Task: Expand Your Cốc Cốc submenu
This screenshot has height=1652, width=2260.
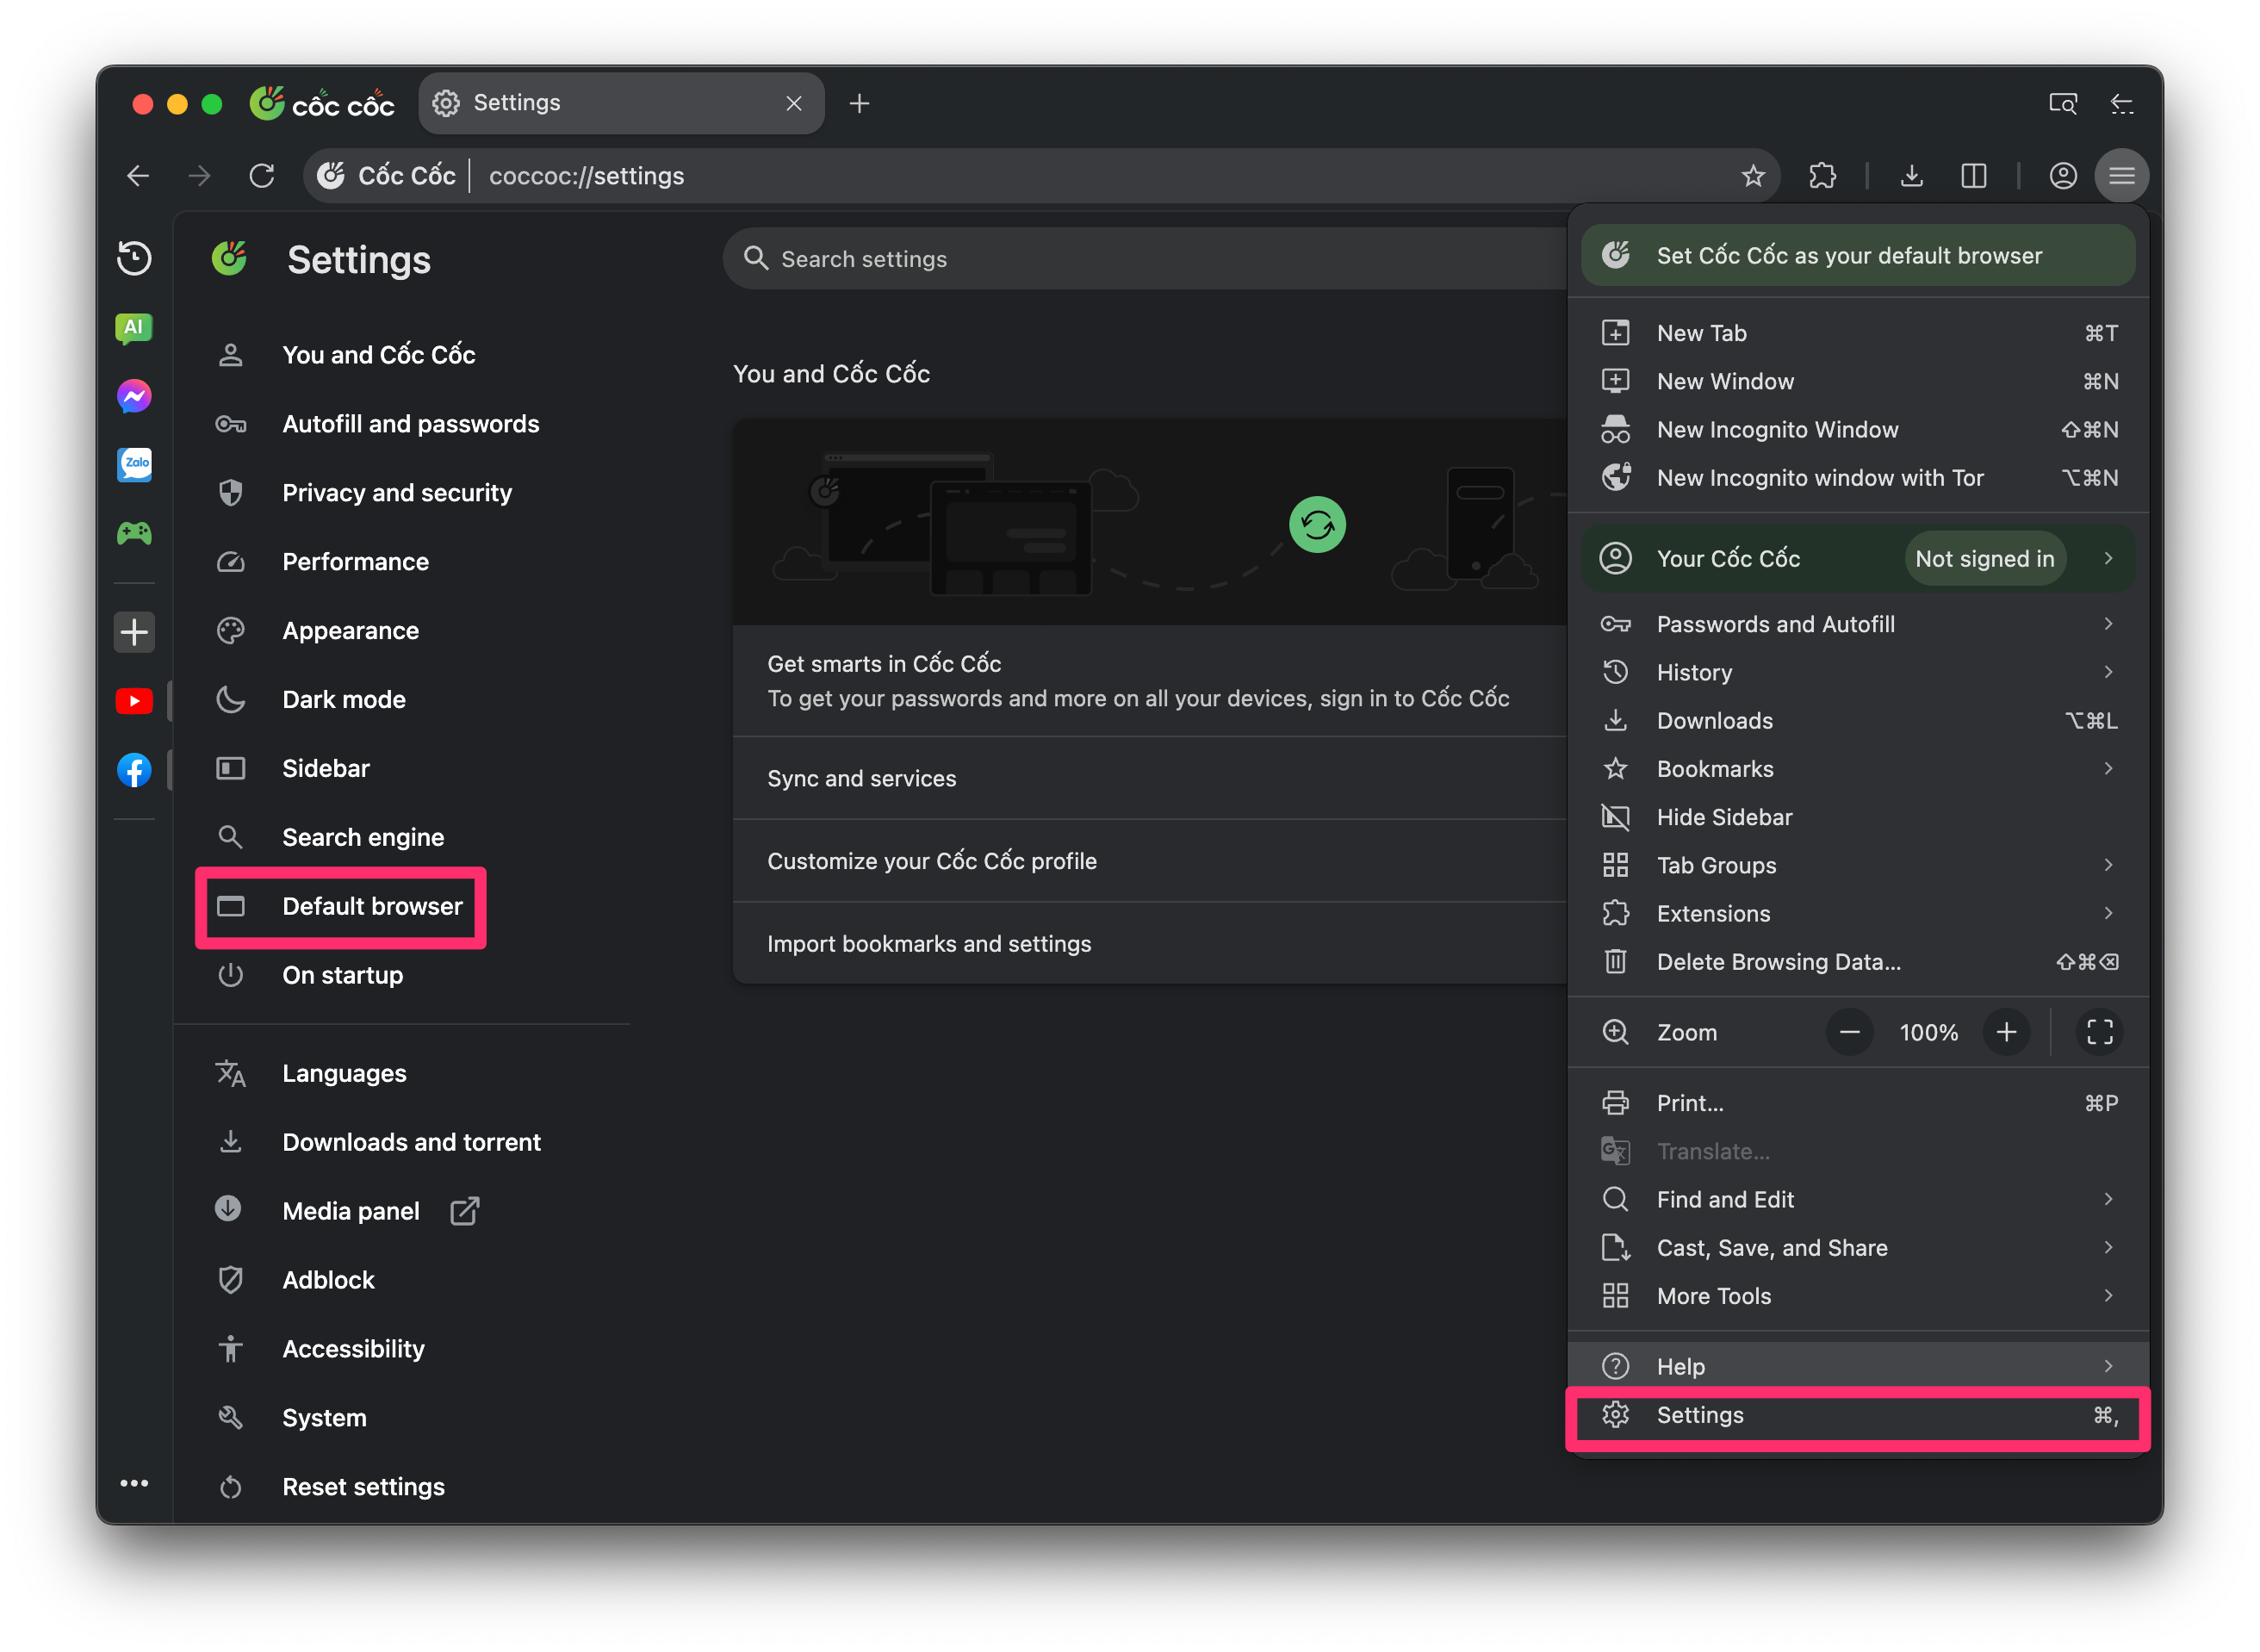Action: [2108, 559]
